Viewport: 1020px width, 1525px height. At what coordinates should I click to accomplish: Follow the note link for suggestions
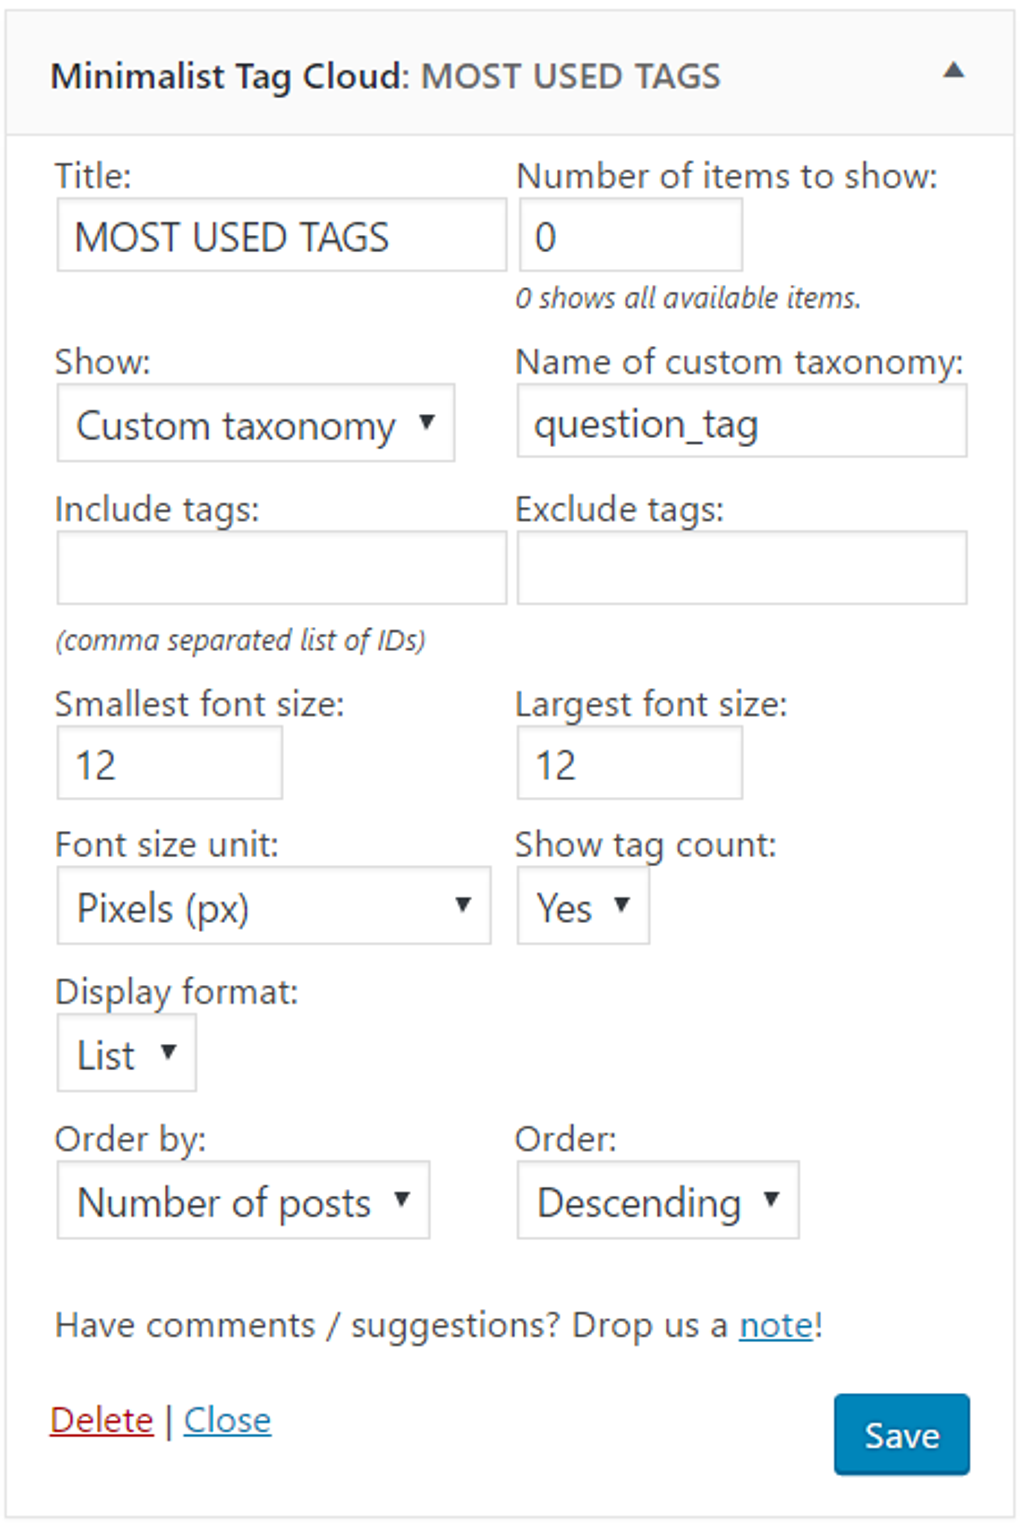click(x=776, y=1325)
